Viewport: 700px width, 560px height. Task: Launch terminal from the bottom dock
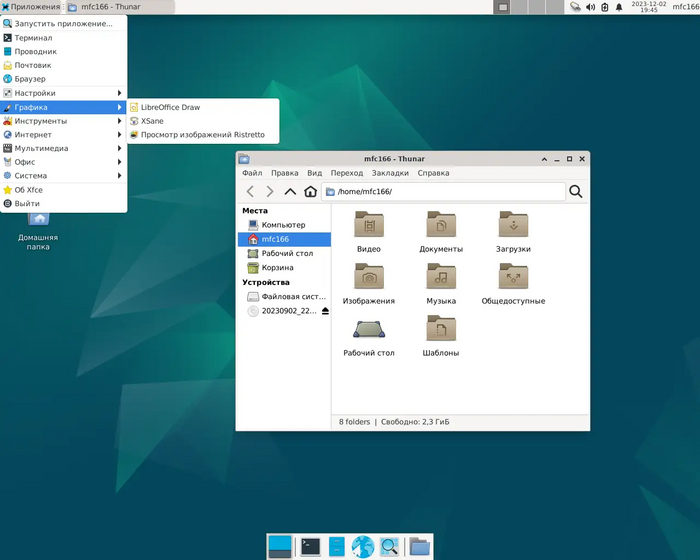tap(310, 547)
